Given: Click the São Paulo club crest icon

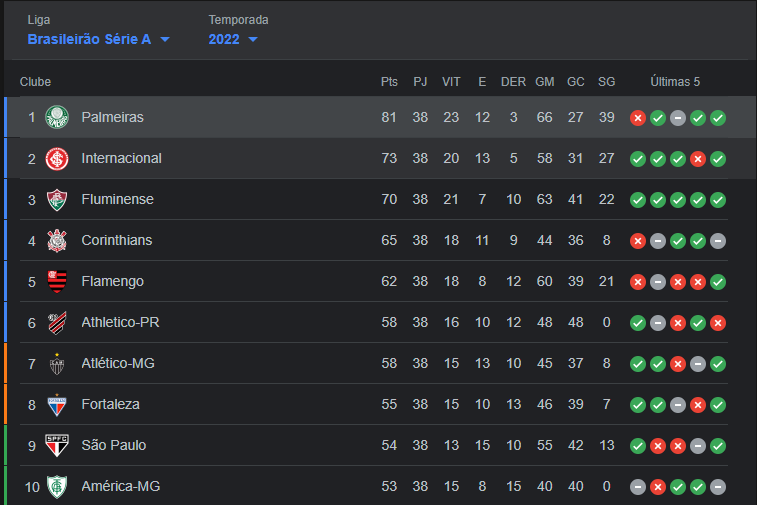Looking at the screenshot, I should 57,445.
